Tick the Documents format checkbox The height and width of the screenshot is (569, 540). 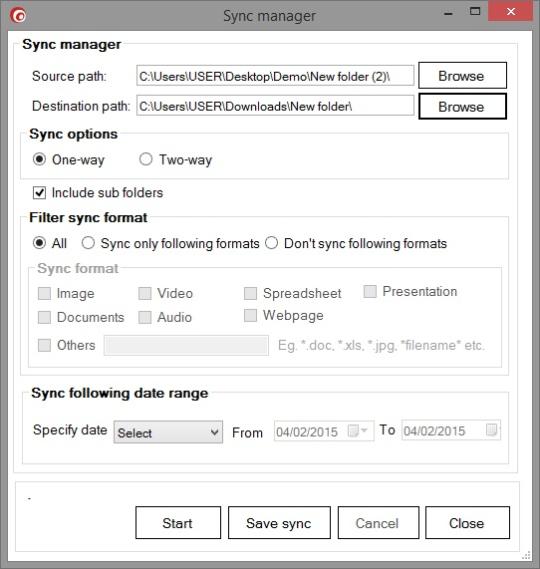tap(44, 317)
